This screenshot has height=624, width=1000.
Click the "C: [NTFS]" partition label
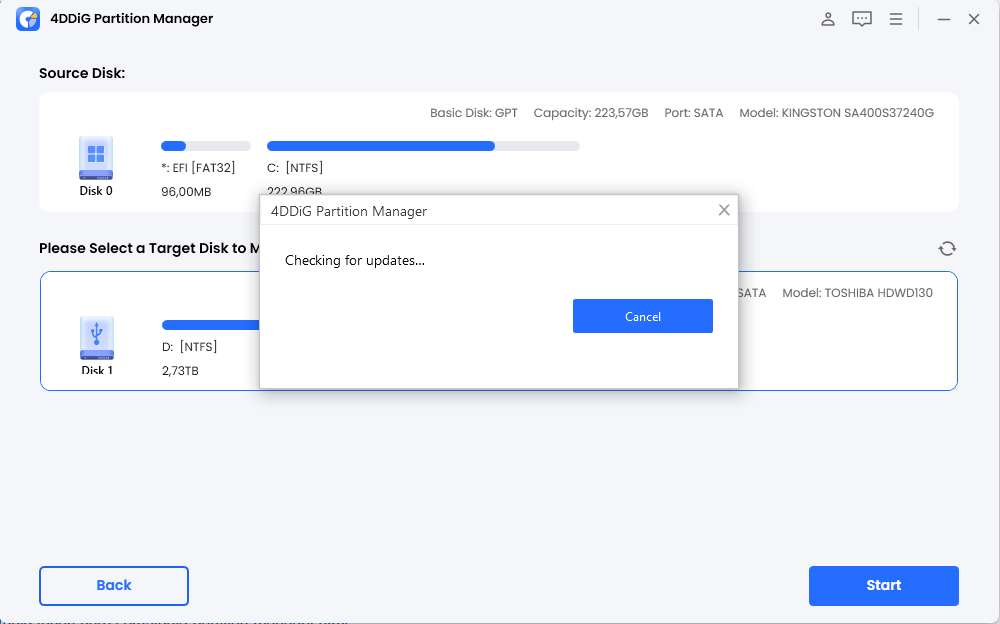coord(295,168)
